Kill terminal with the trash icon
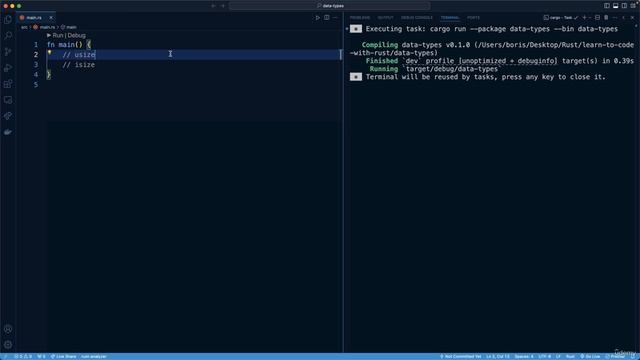 pos(606,18)
